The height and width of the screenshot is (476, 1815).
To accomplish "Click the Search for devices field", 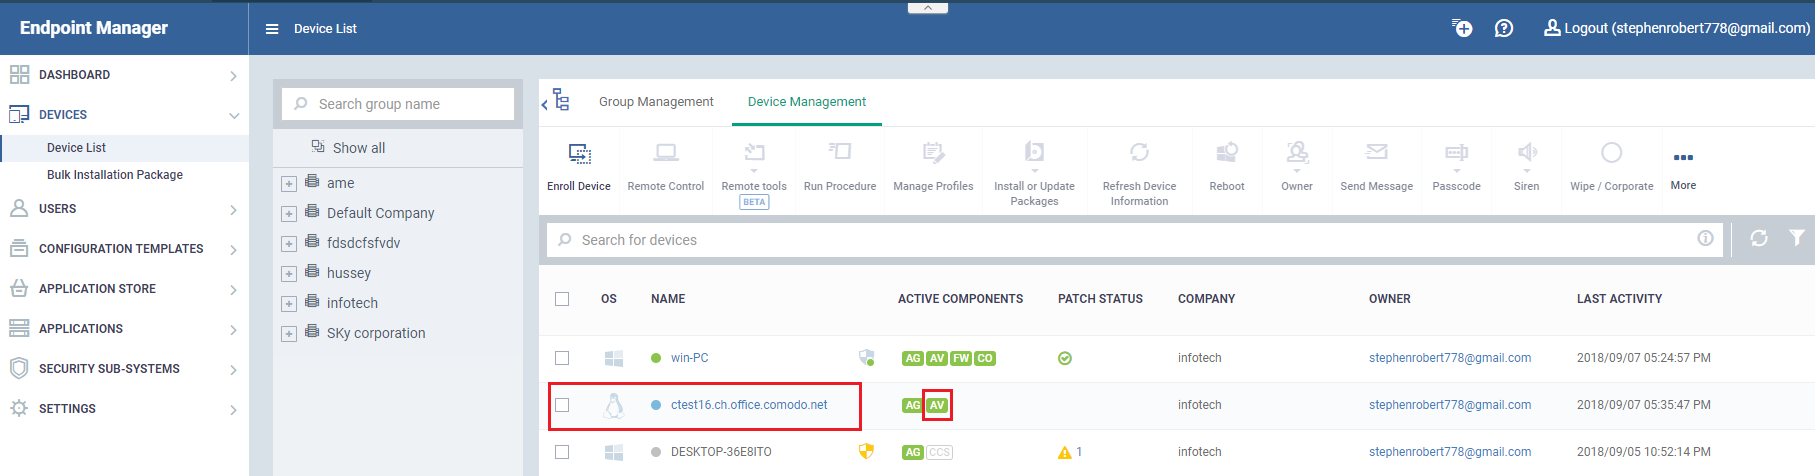I will pyautogui.click(x=1134, y=240).
